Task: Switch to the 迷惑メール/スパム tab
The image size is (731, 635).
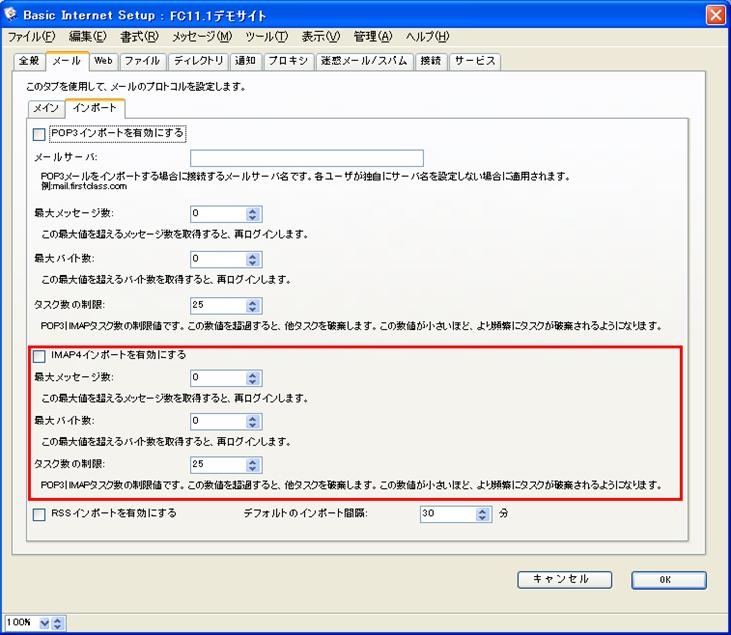Action: 363,61
